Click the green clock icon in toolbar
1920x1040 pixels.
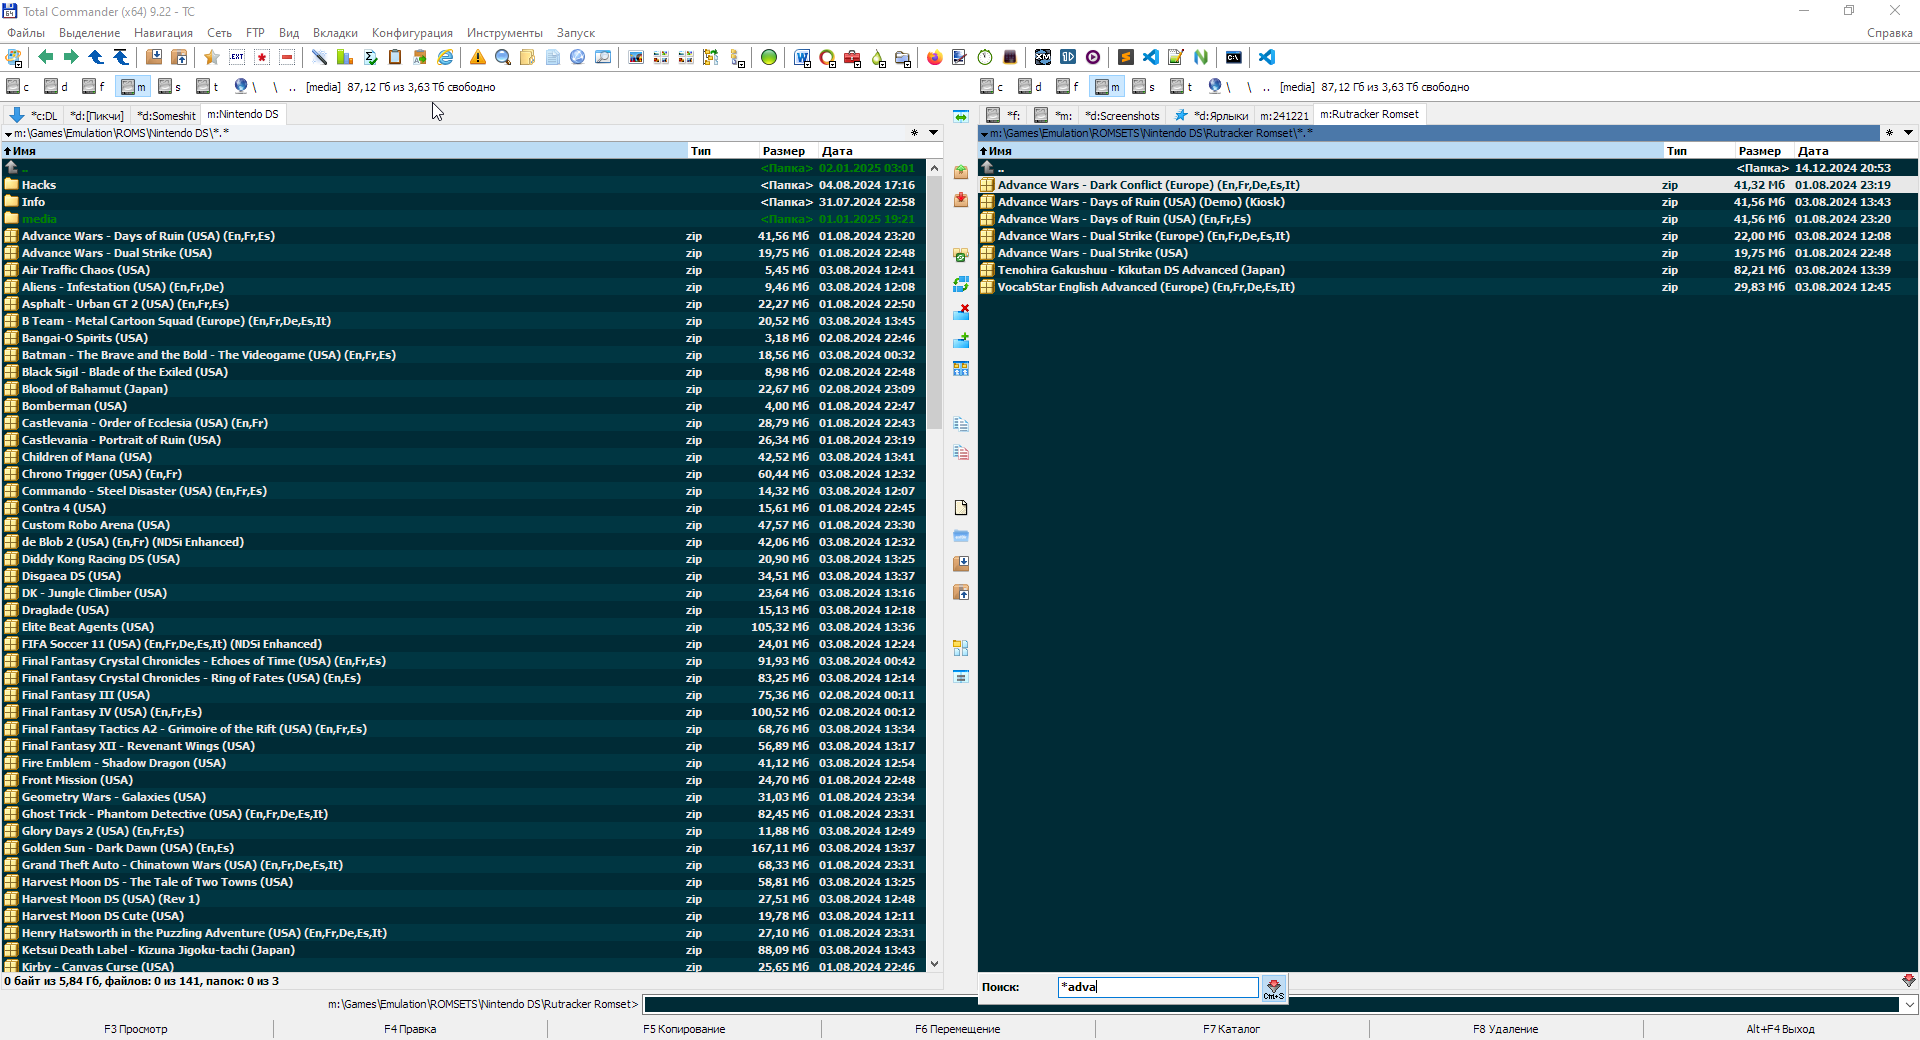985,57
